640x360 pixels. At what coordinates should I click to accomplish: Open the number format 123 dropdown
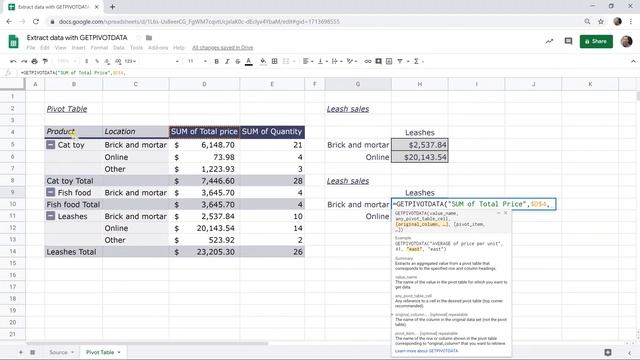(131, 61)
